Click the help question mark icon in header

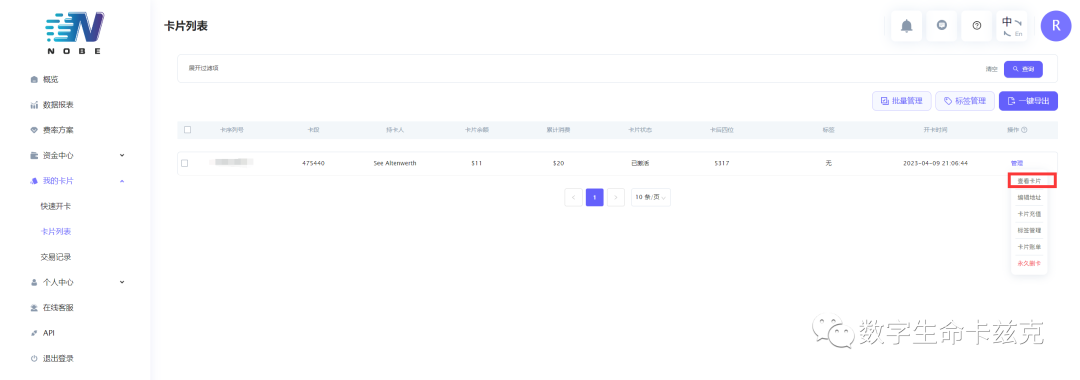977,26
